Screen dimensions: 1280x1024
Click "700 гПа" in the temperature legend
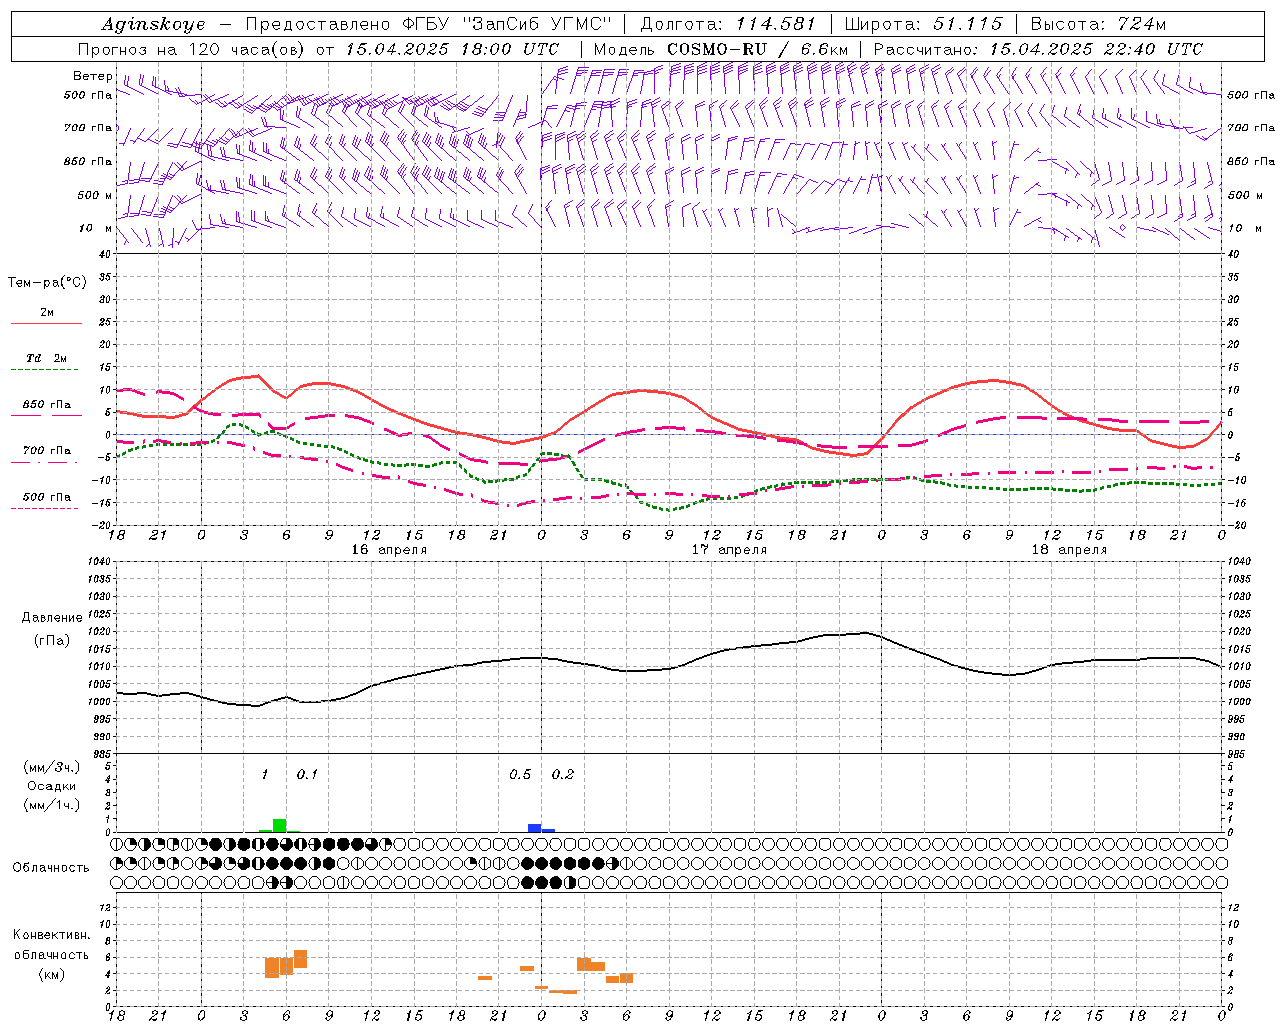(47, 450)
